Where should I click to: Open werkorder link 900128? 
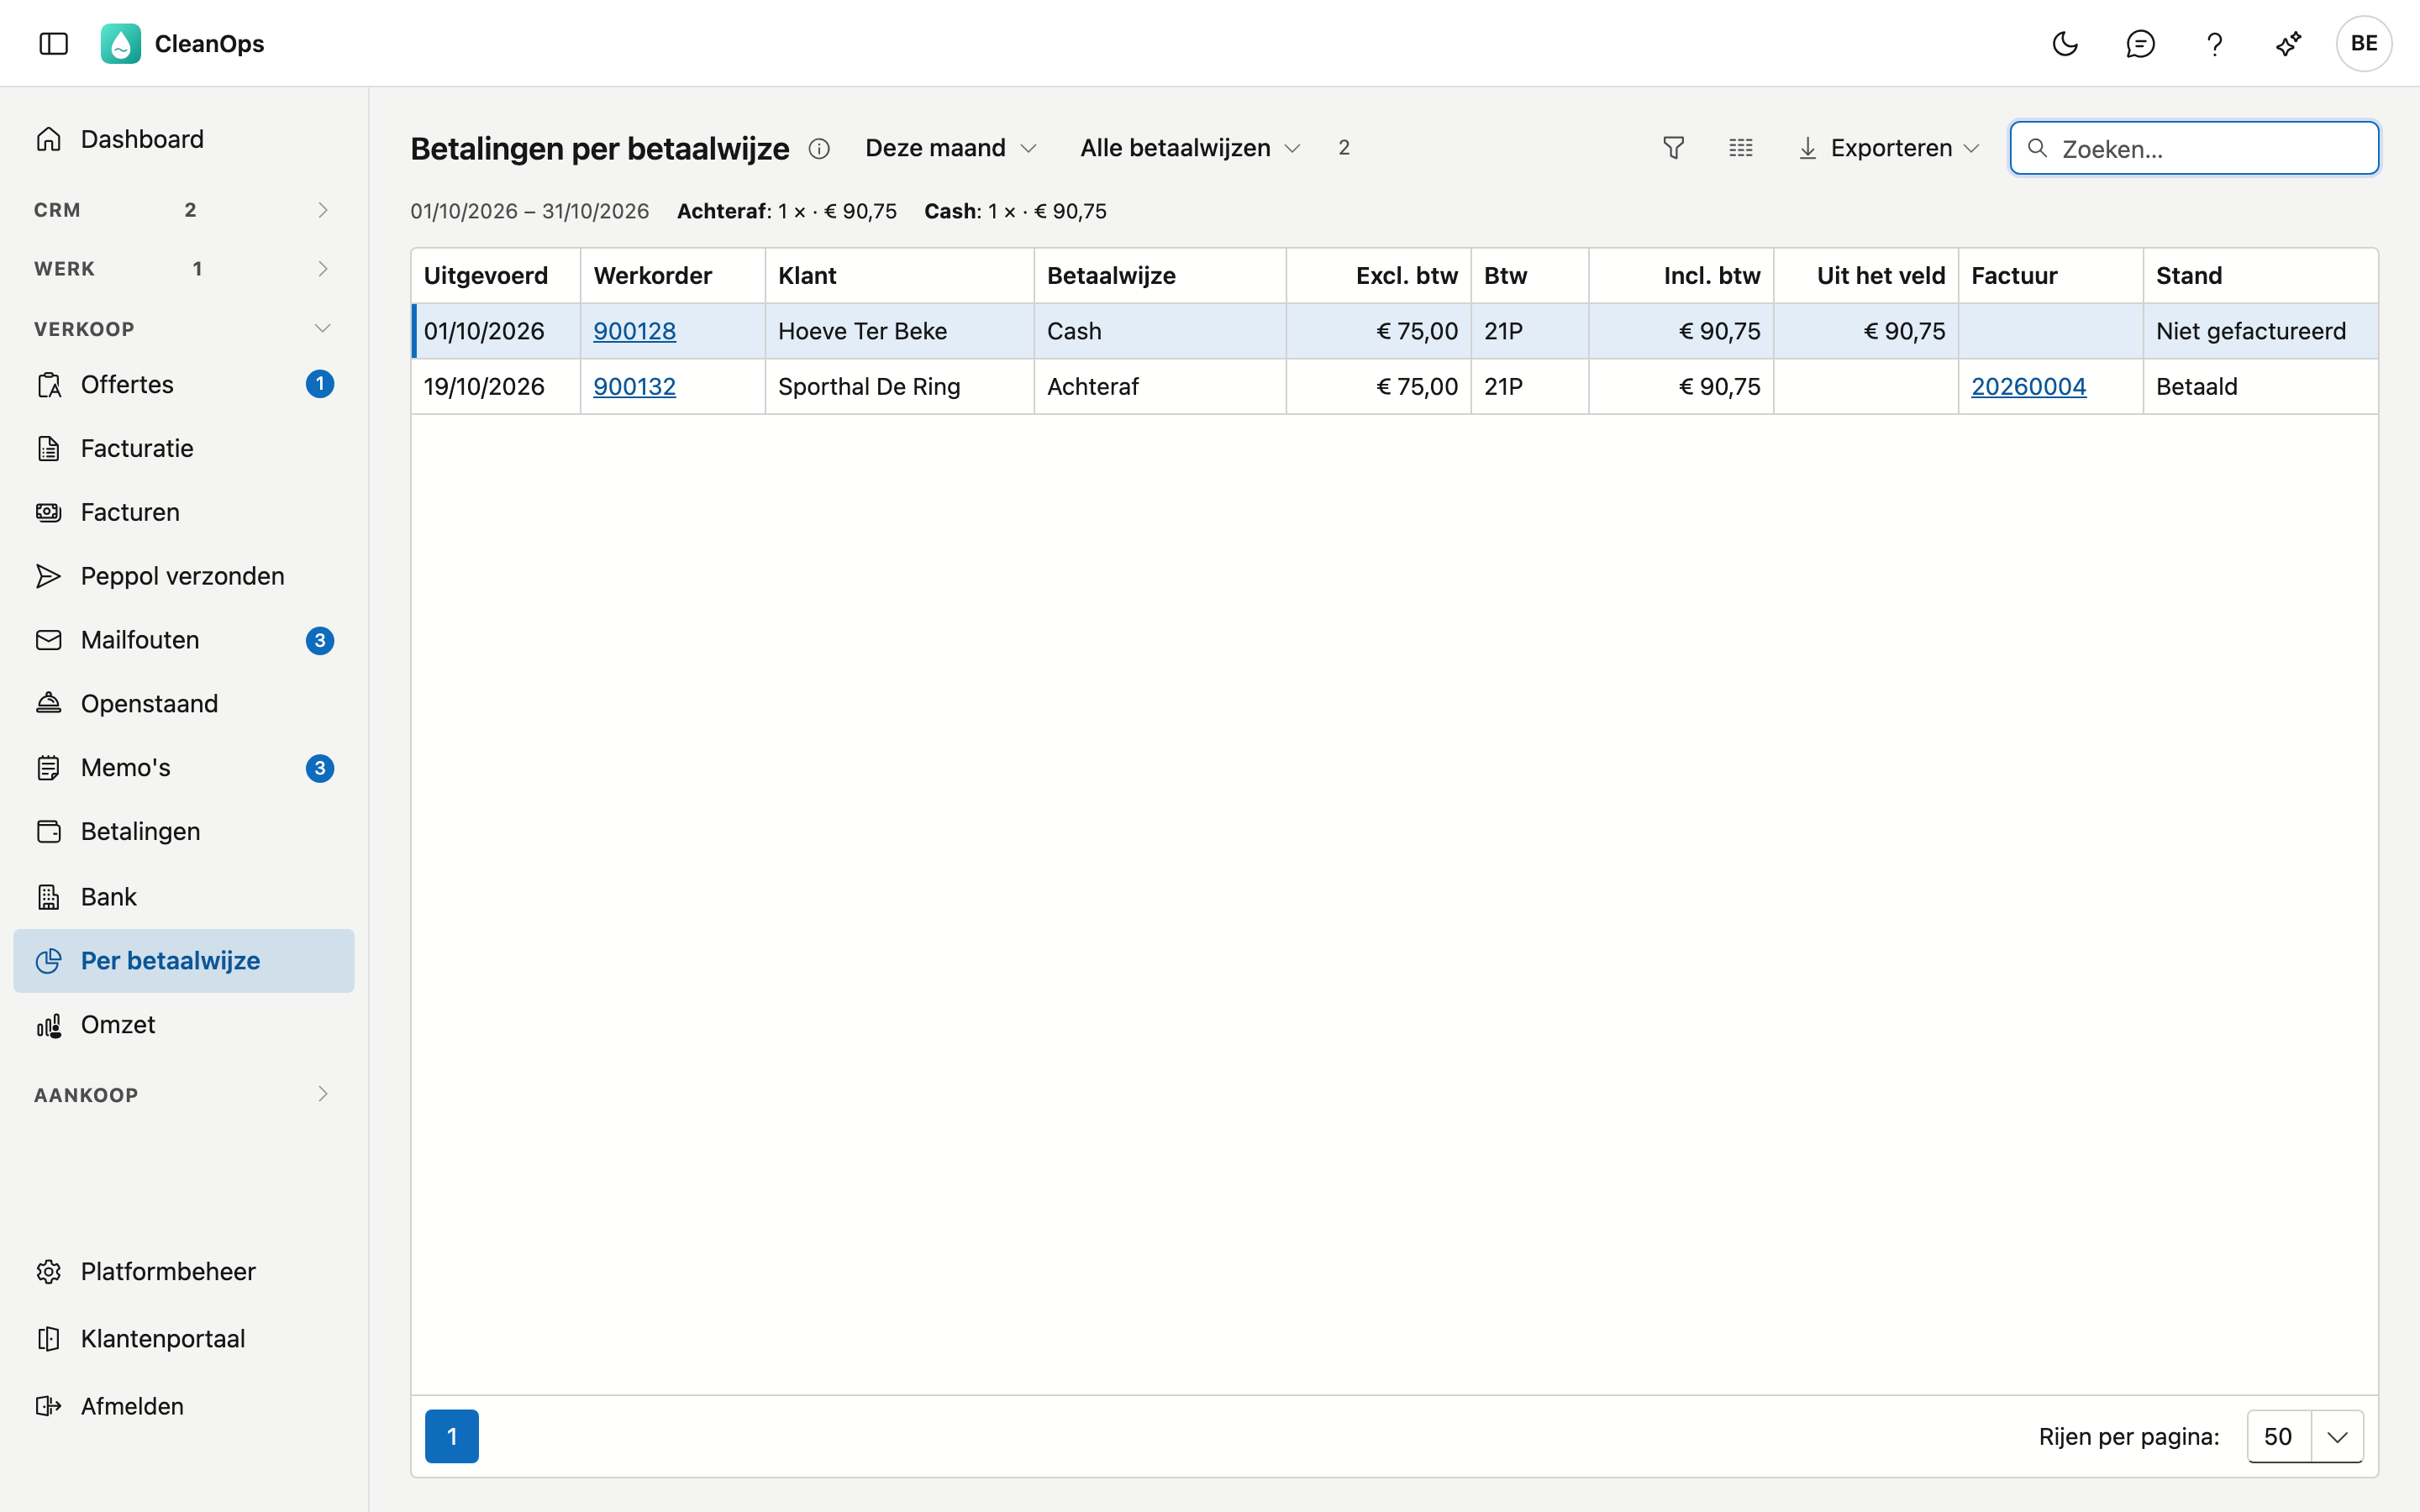tap(634, 331)
